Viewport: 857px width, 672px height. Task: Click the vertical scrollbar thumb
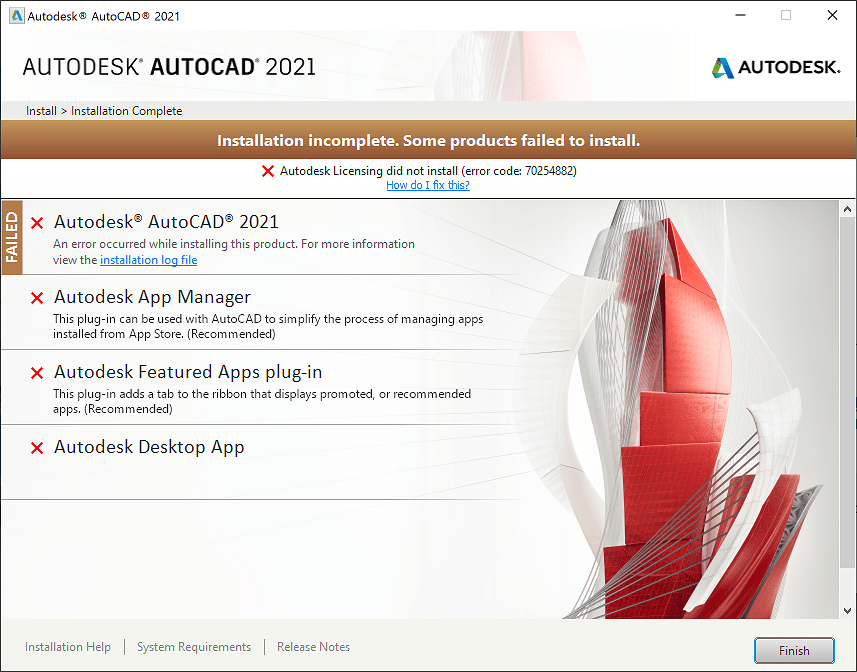847,392
